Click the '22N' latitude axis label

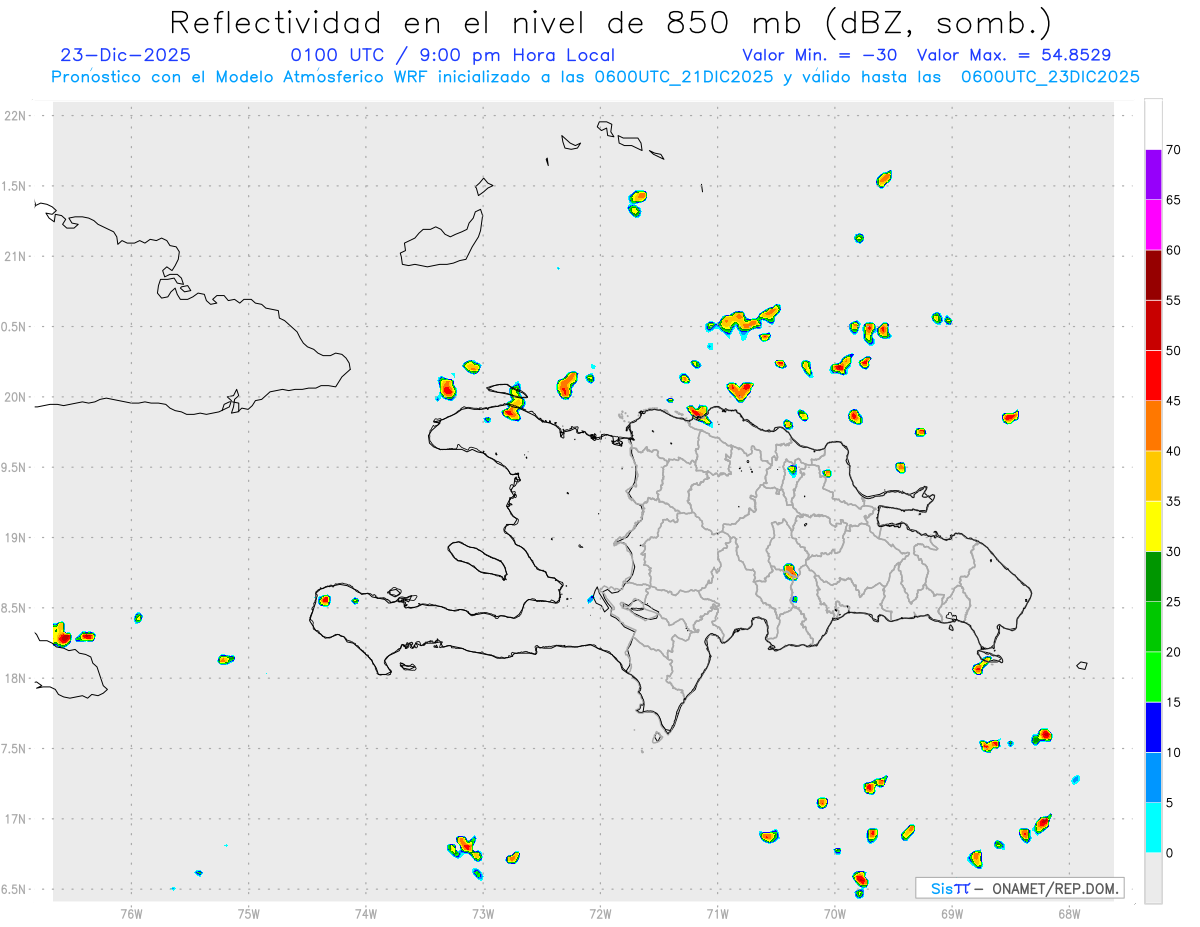point(15,116)
